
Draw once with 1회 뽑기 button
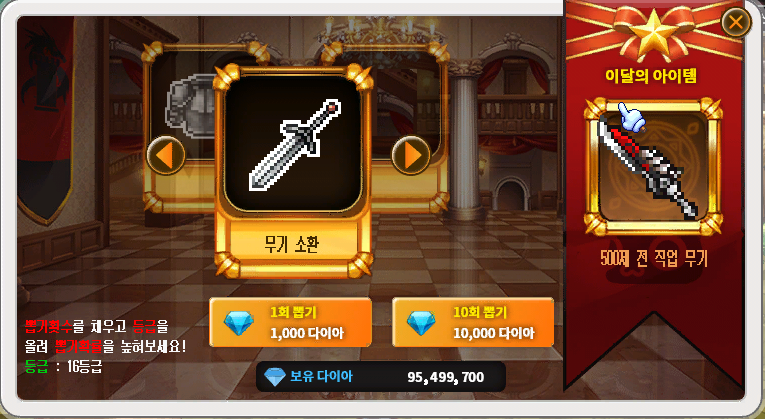290,322
